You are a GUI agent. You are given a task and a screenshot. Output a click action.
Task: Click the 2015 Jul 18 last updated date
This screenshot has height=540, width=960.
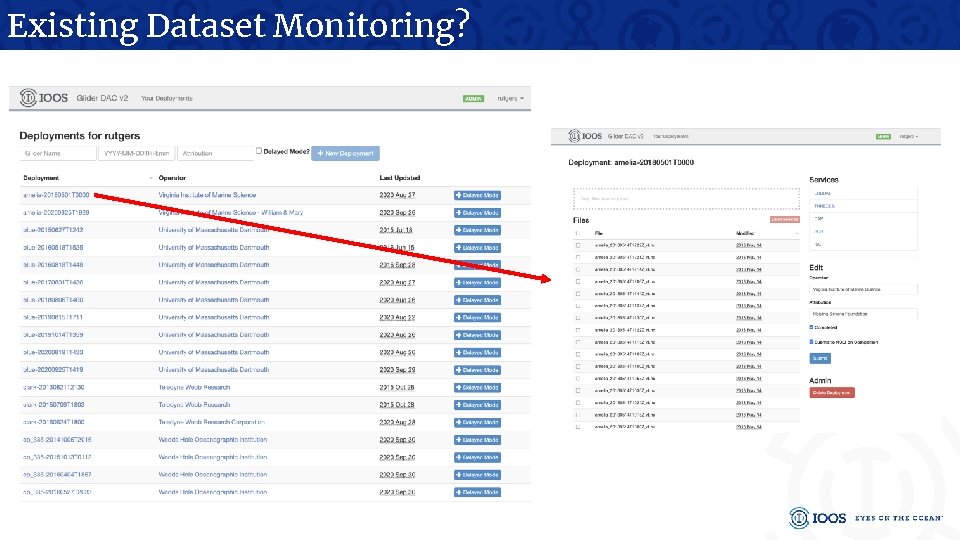pyautogui.click(x=396, y=230)
